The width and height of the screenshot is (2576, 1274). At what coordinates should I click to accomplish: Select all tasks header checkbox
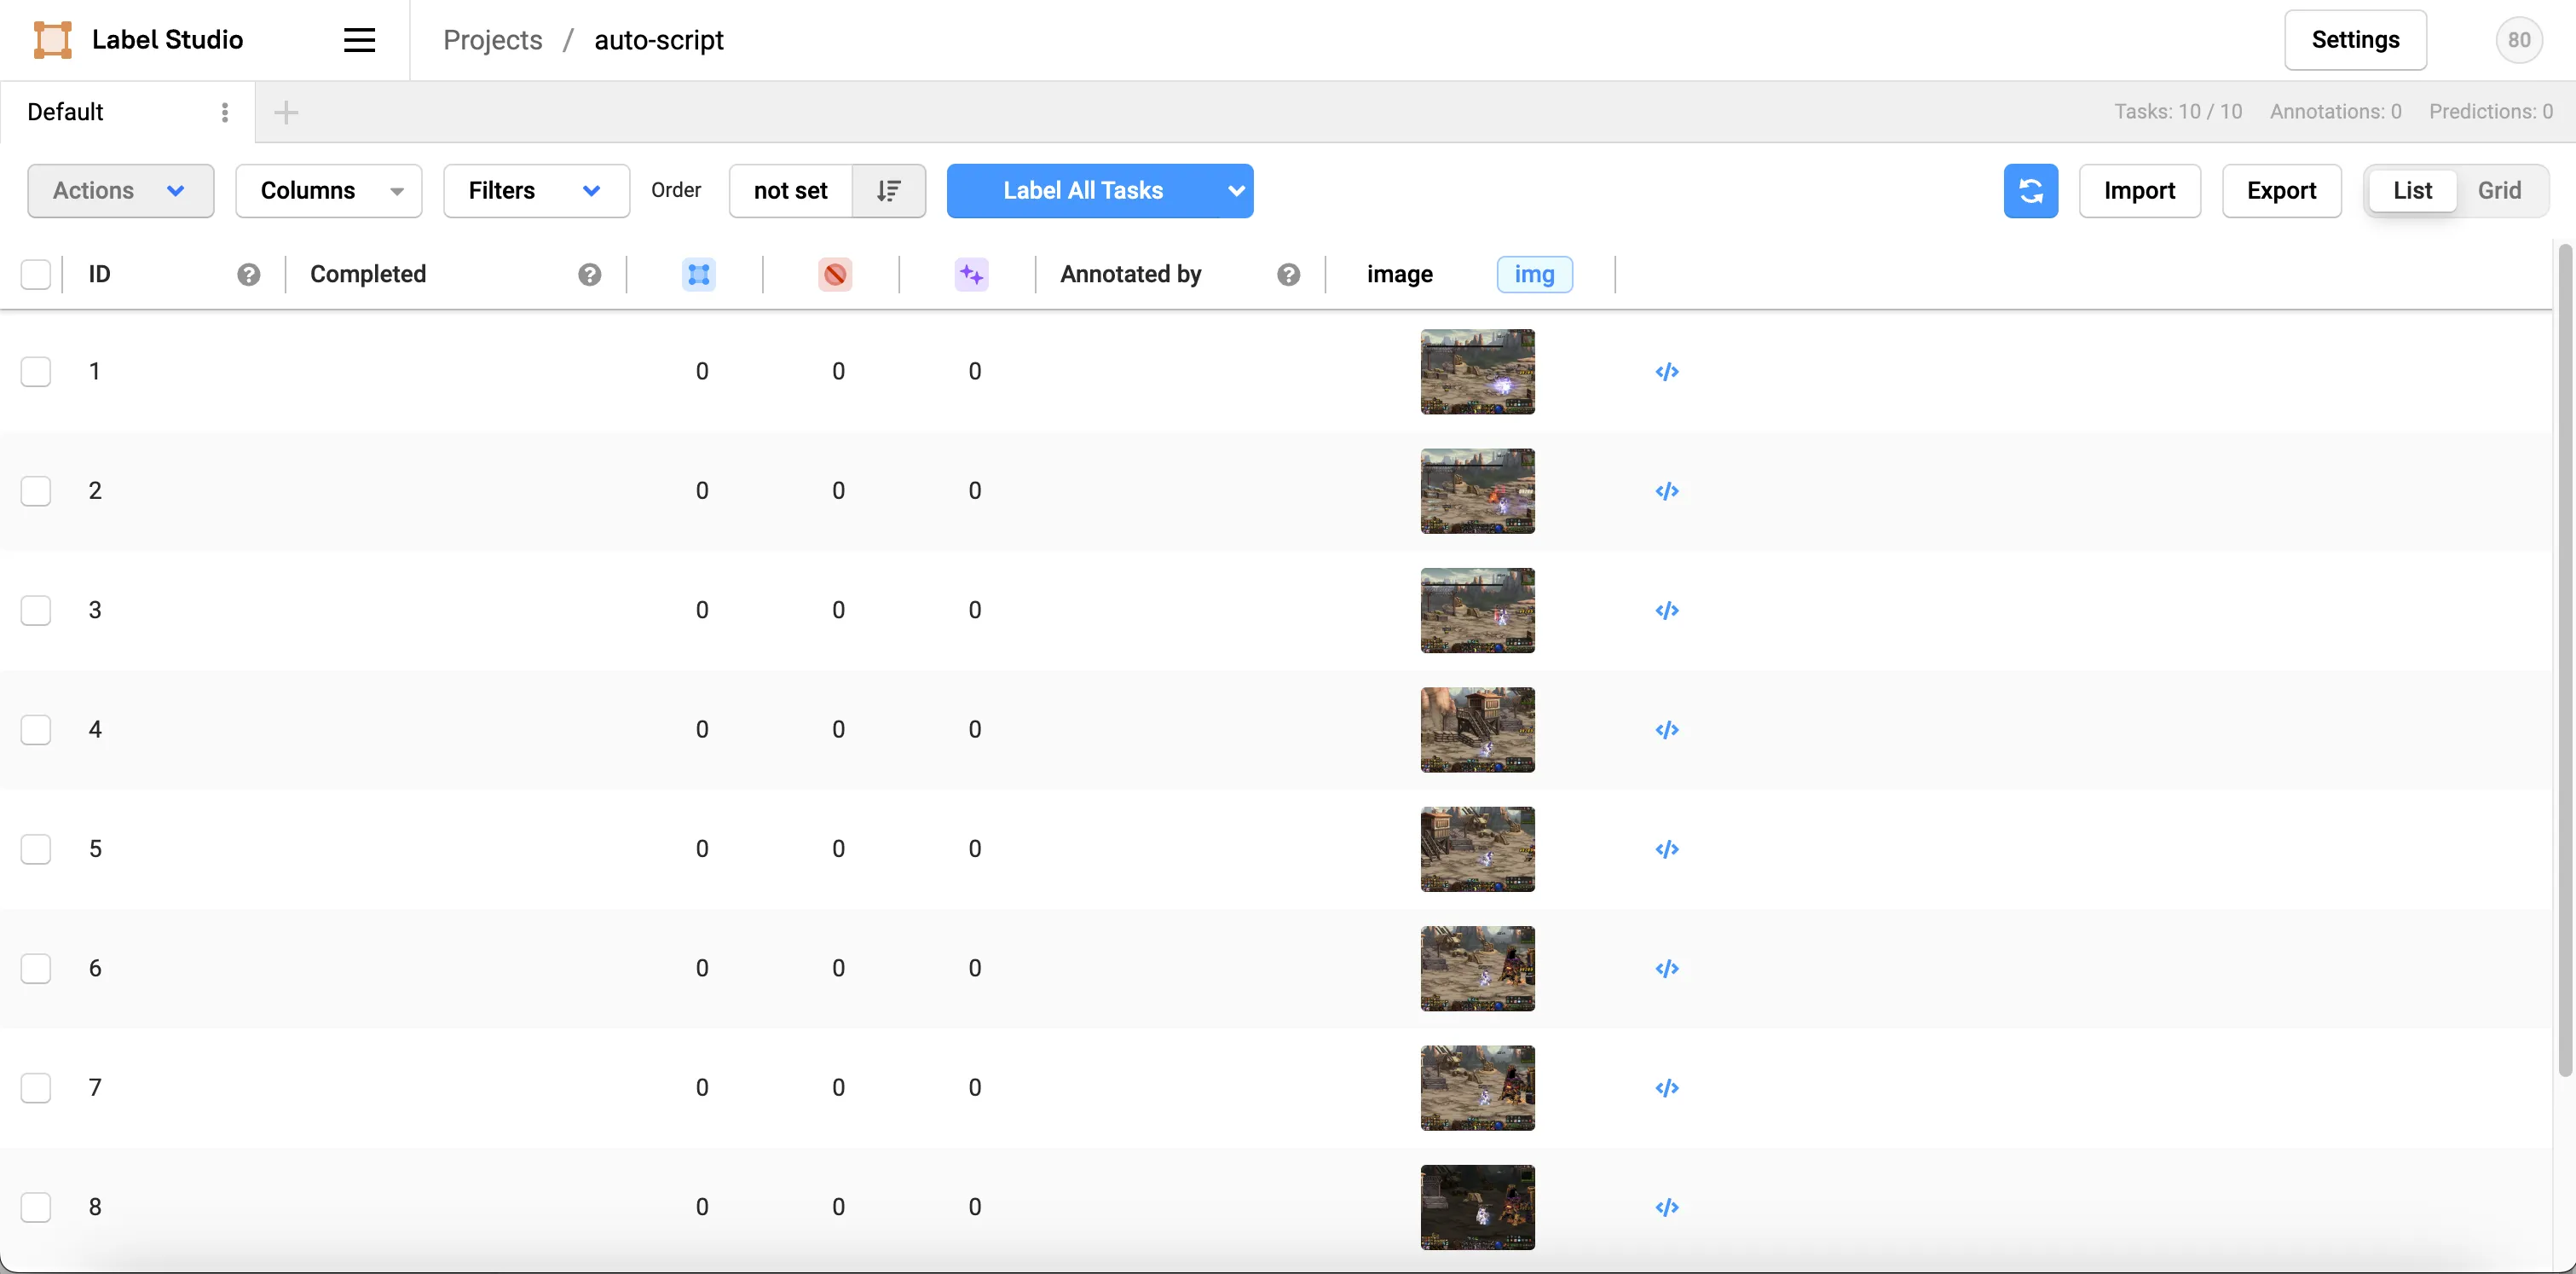tap(36, 274)
